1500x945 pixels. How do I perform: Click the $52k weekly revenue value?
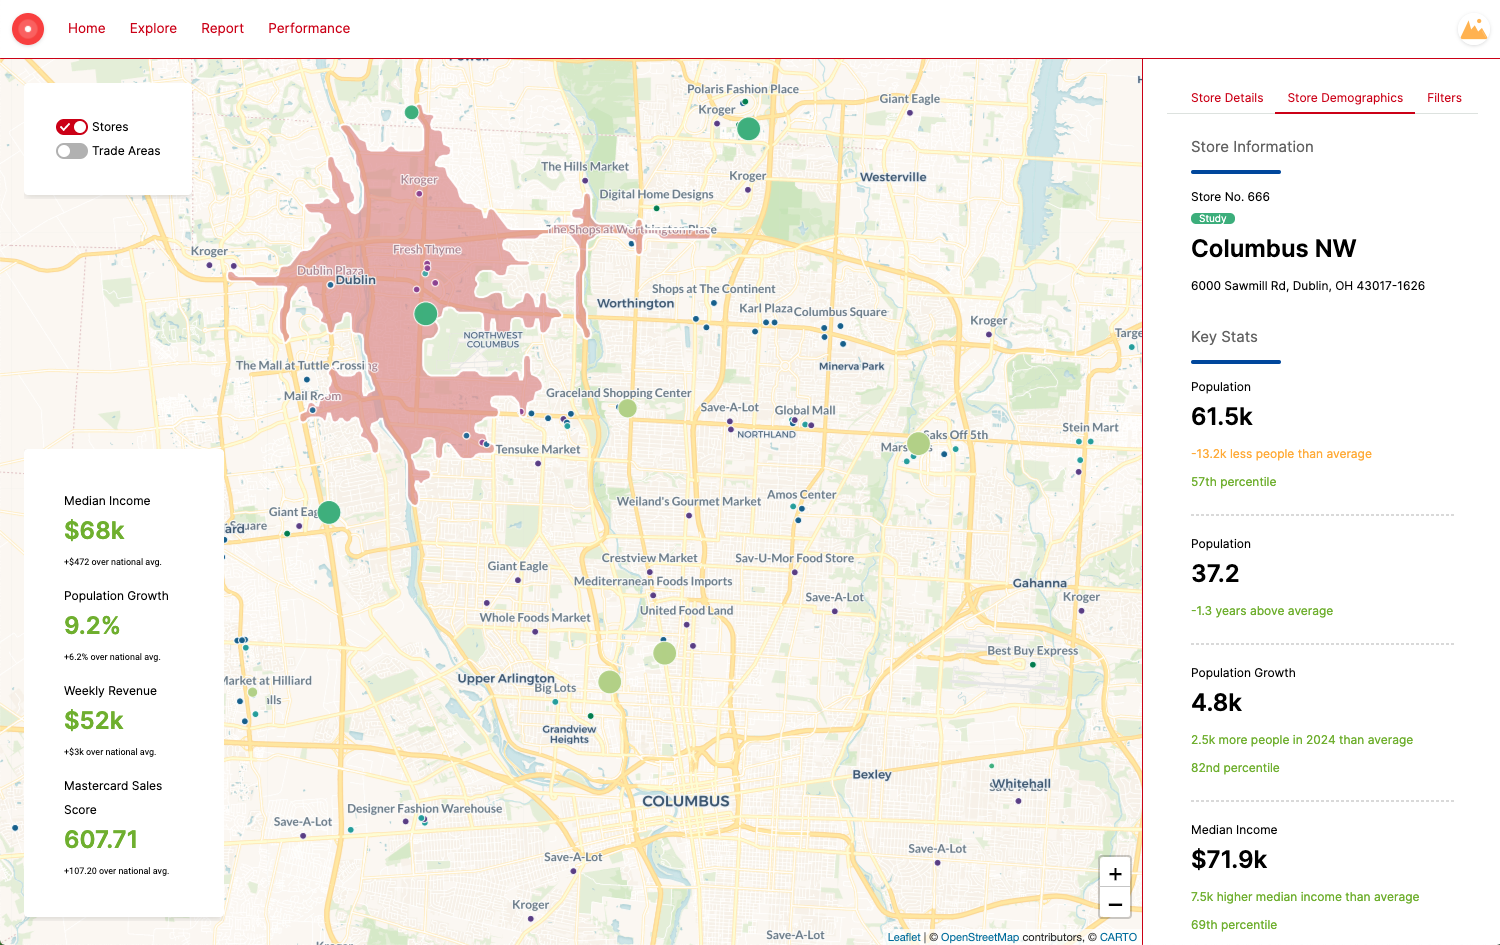[x=94, y=721]
